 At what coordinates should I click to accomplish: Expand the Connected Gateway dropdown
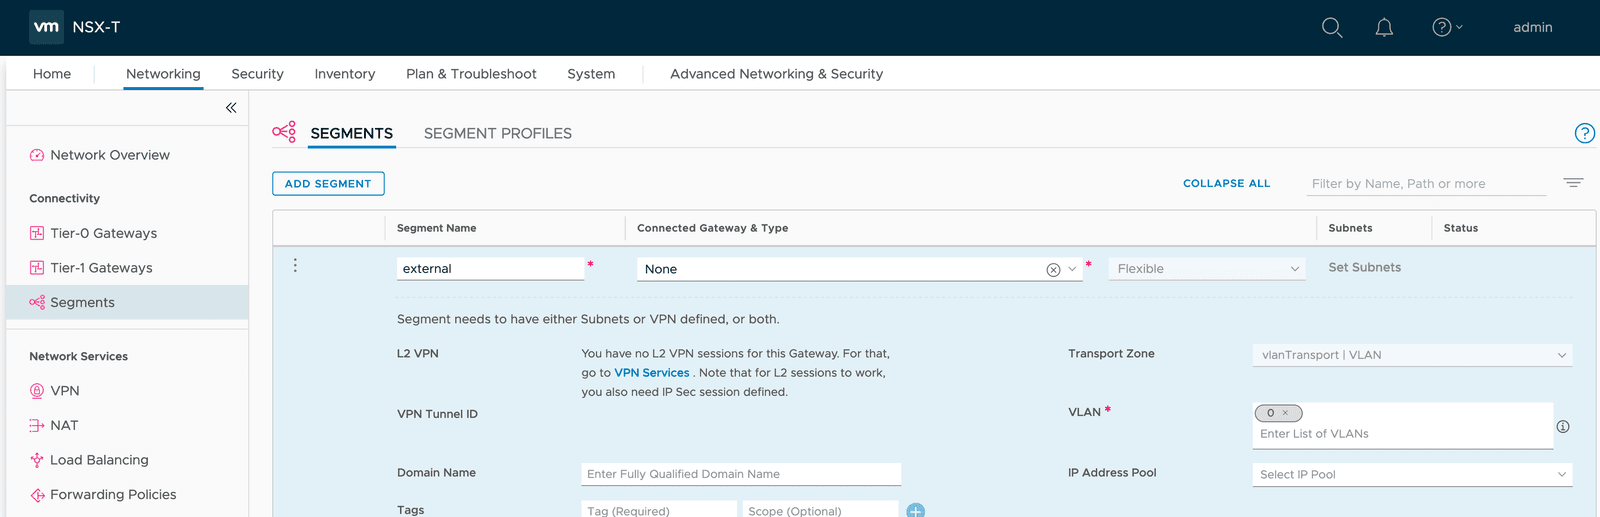(1072, 269)
